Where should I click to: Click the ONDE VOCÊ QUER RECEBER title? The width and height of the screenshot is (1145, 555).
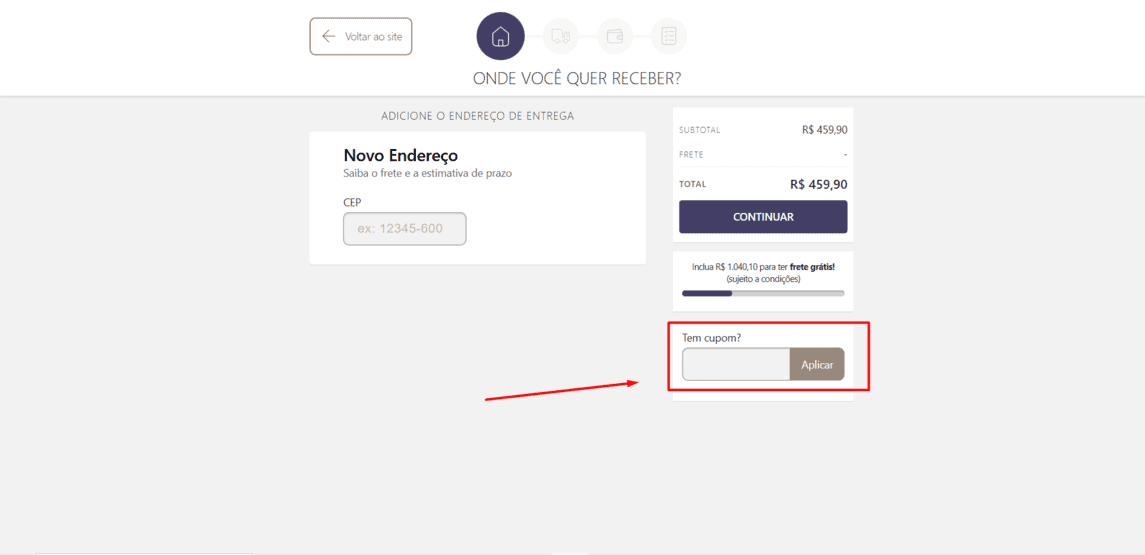pos(577,79)
